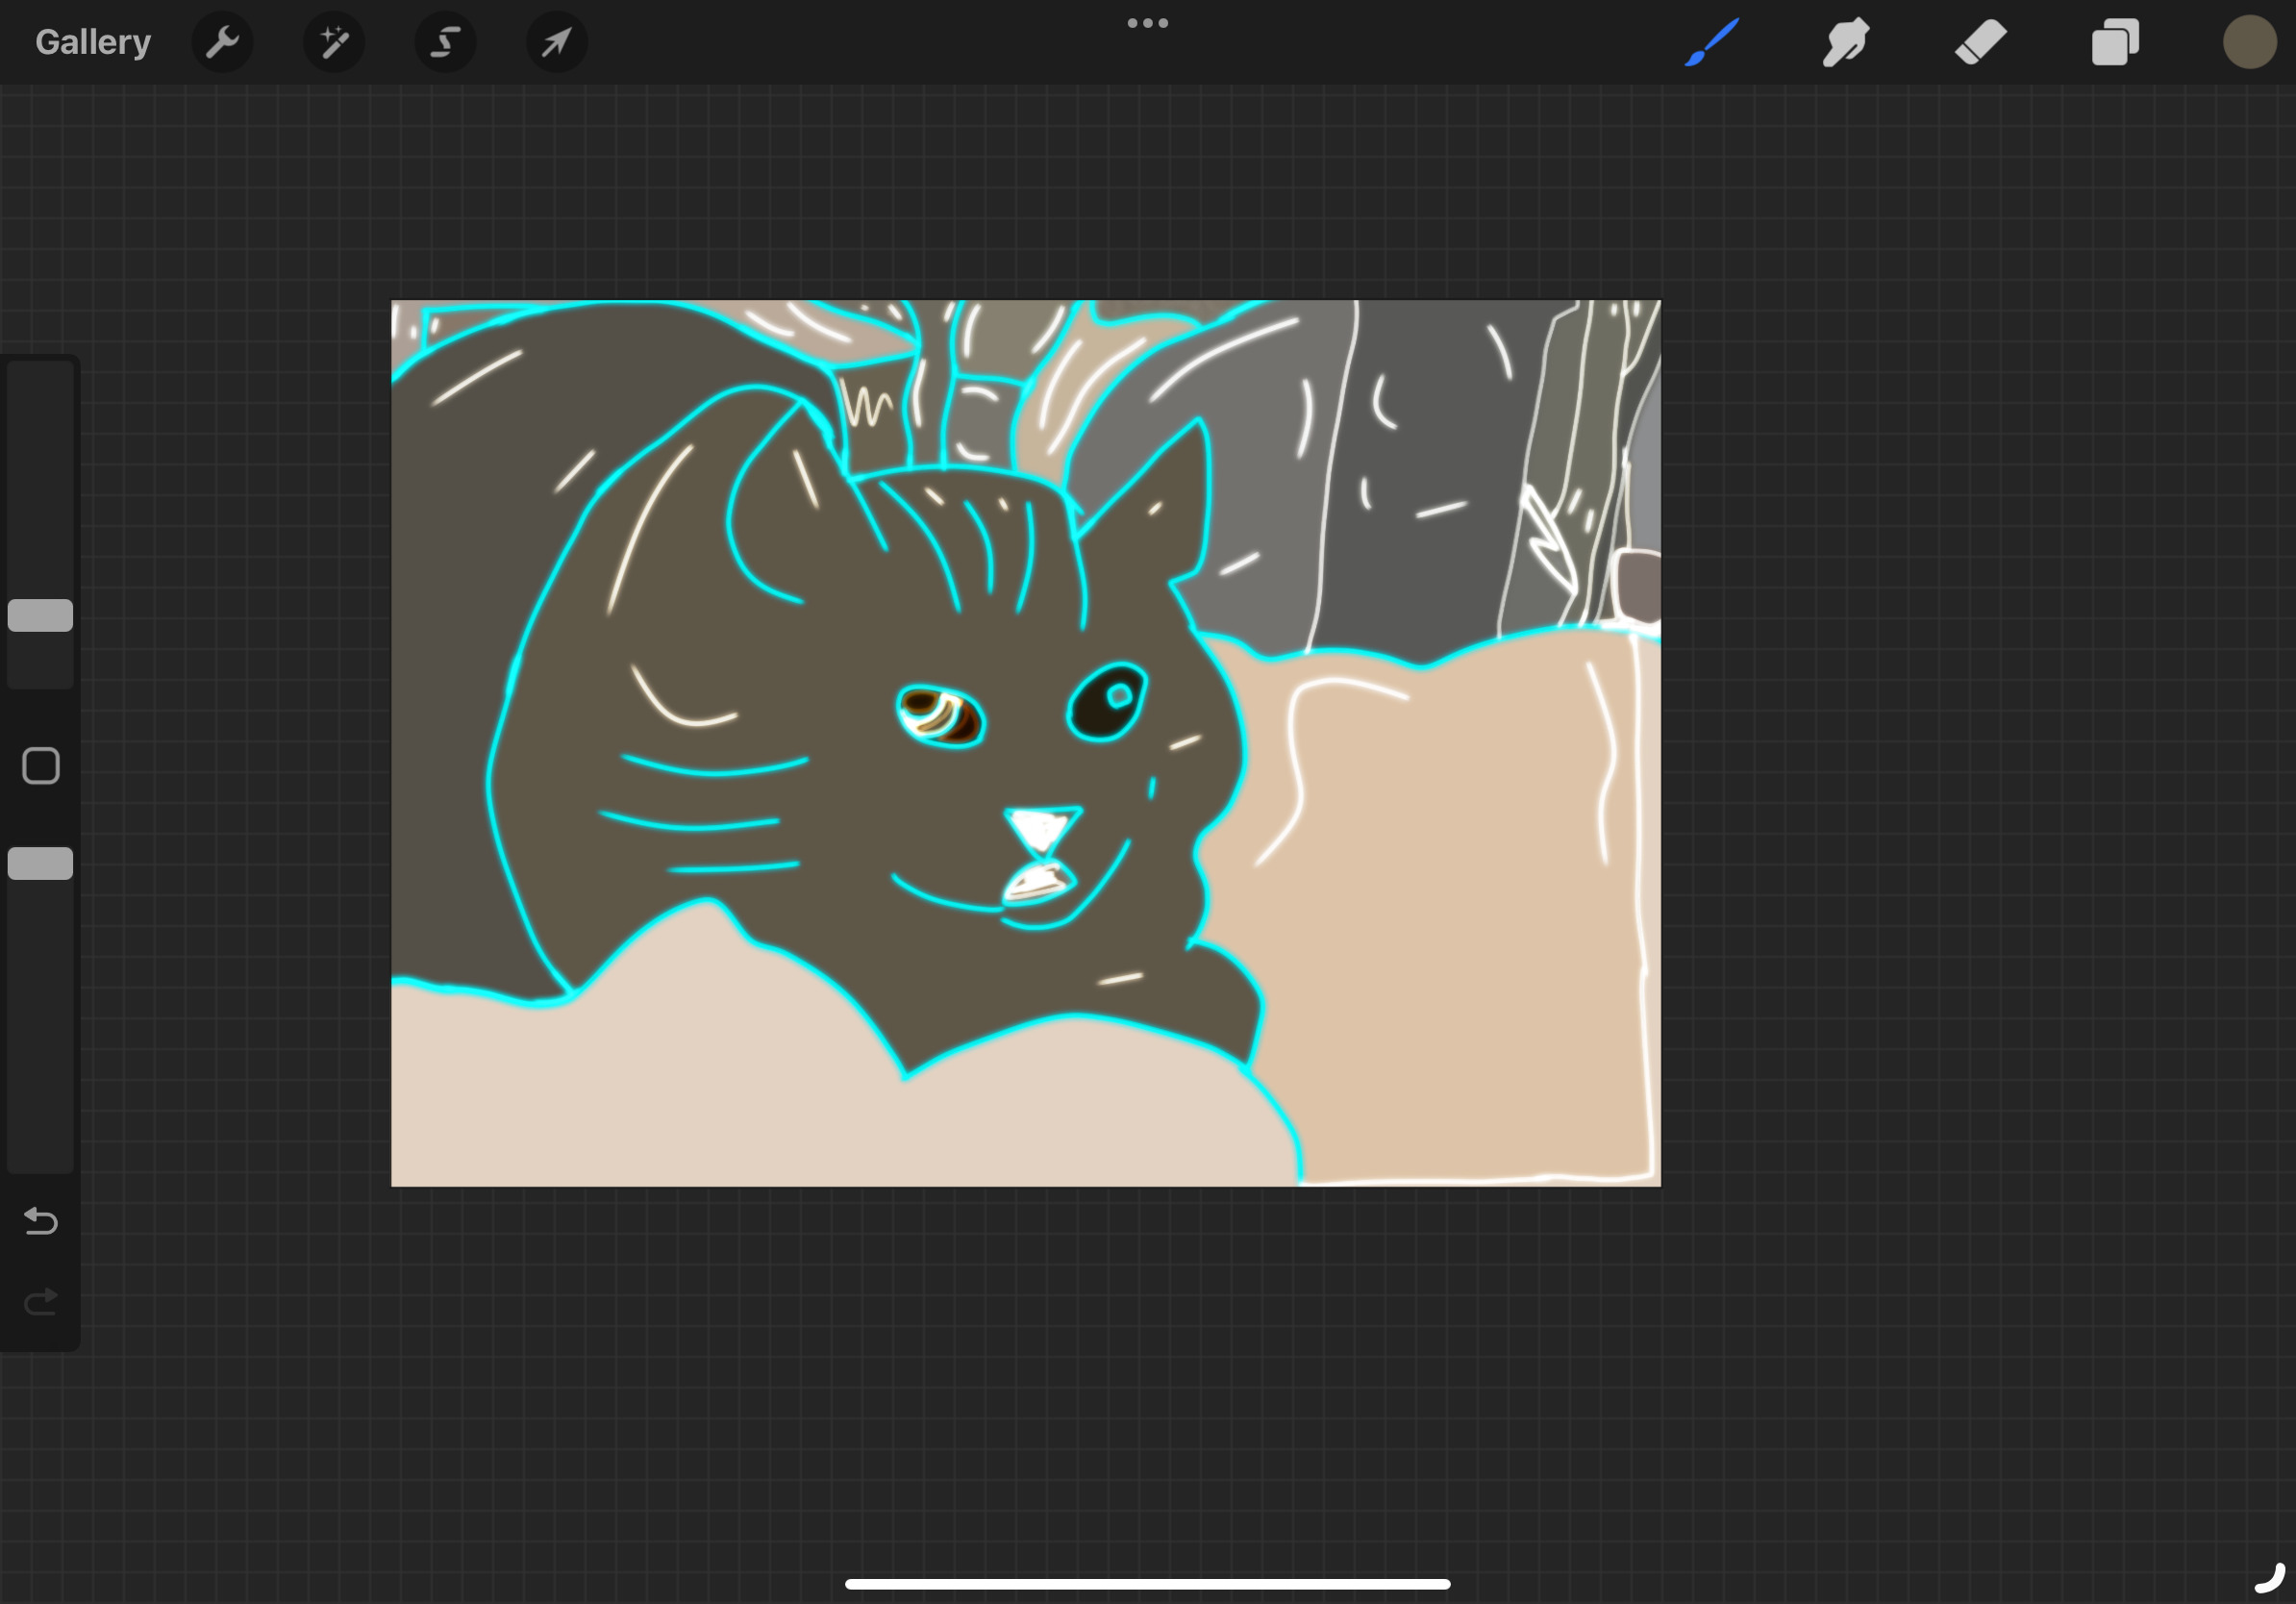Click the brush opacity slider handle

[40, 863]
